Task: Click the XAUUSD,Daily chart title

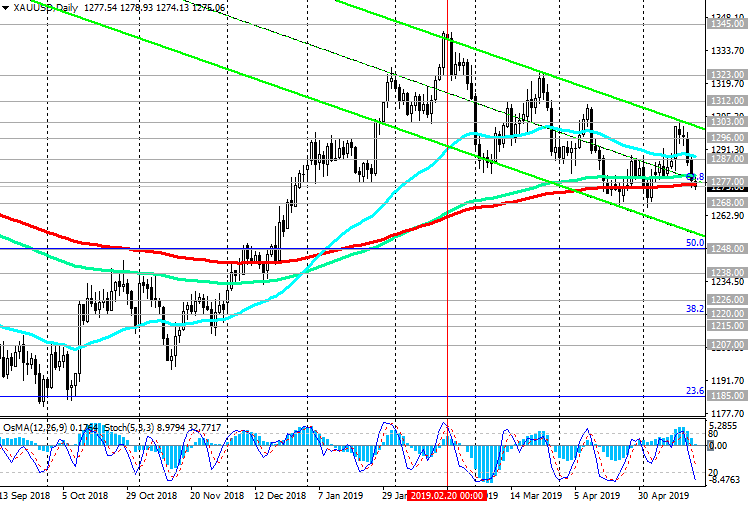Action: click(46, 8)
